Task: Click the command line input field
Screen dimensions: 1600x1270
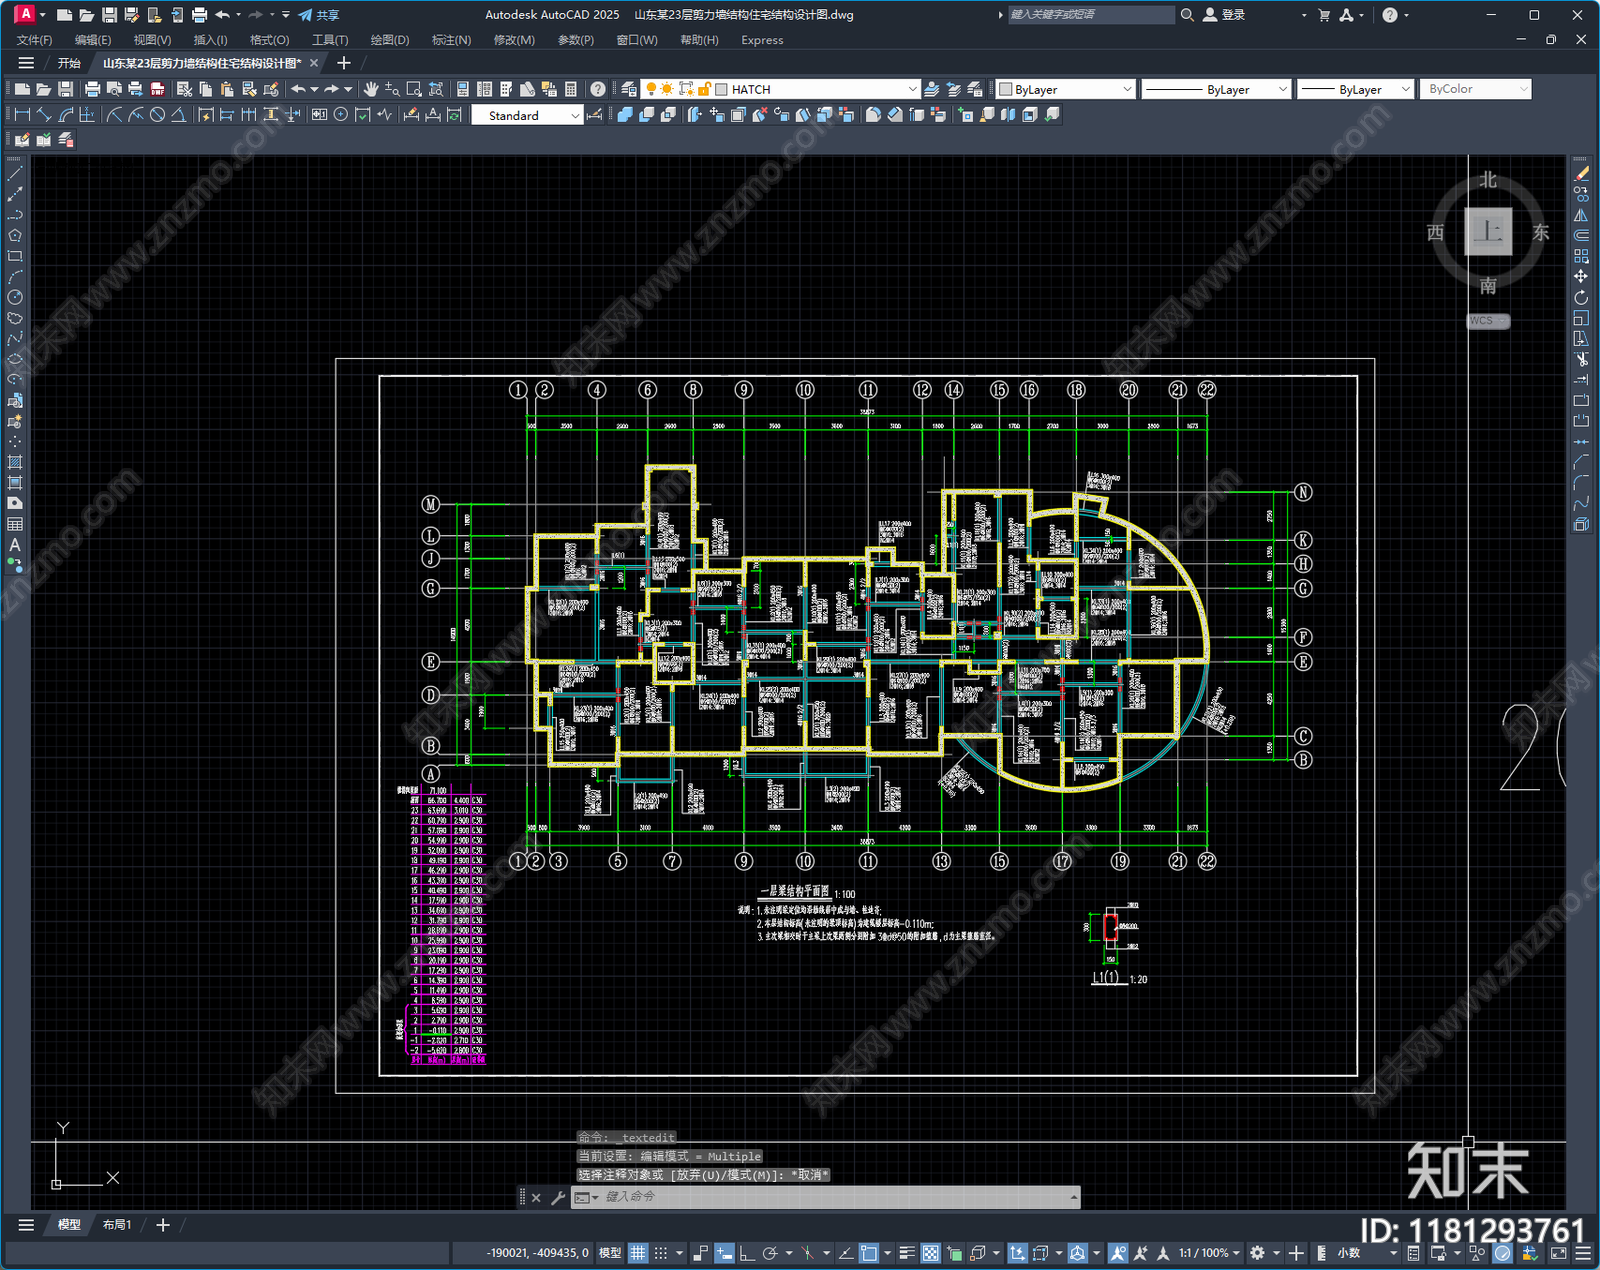Action: pos(825,1197)
